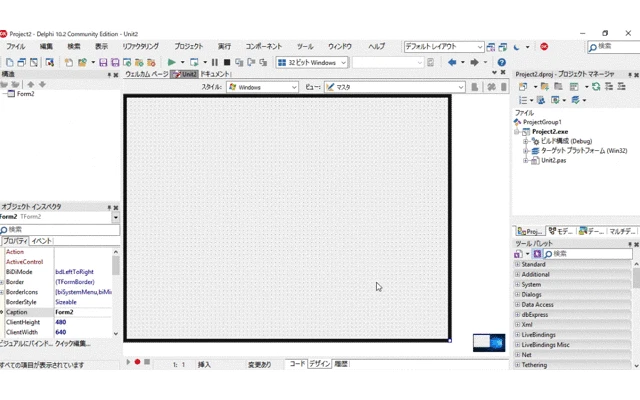Image resolution: width=640 pixels, height=400 pixels.
Task: Click the Object Inspector search field
Action: (60, 230)
